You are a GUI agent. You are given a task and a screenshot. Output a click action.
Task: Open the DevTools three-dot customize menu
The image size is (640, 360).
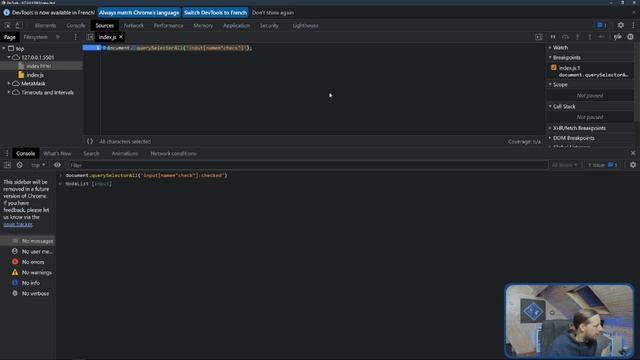tap(633, 25)
